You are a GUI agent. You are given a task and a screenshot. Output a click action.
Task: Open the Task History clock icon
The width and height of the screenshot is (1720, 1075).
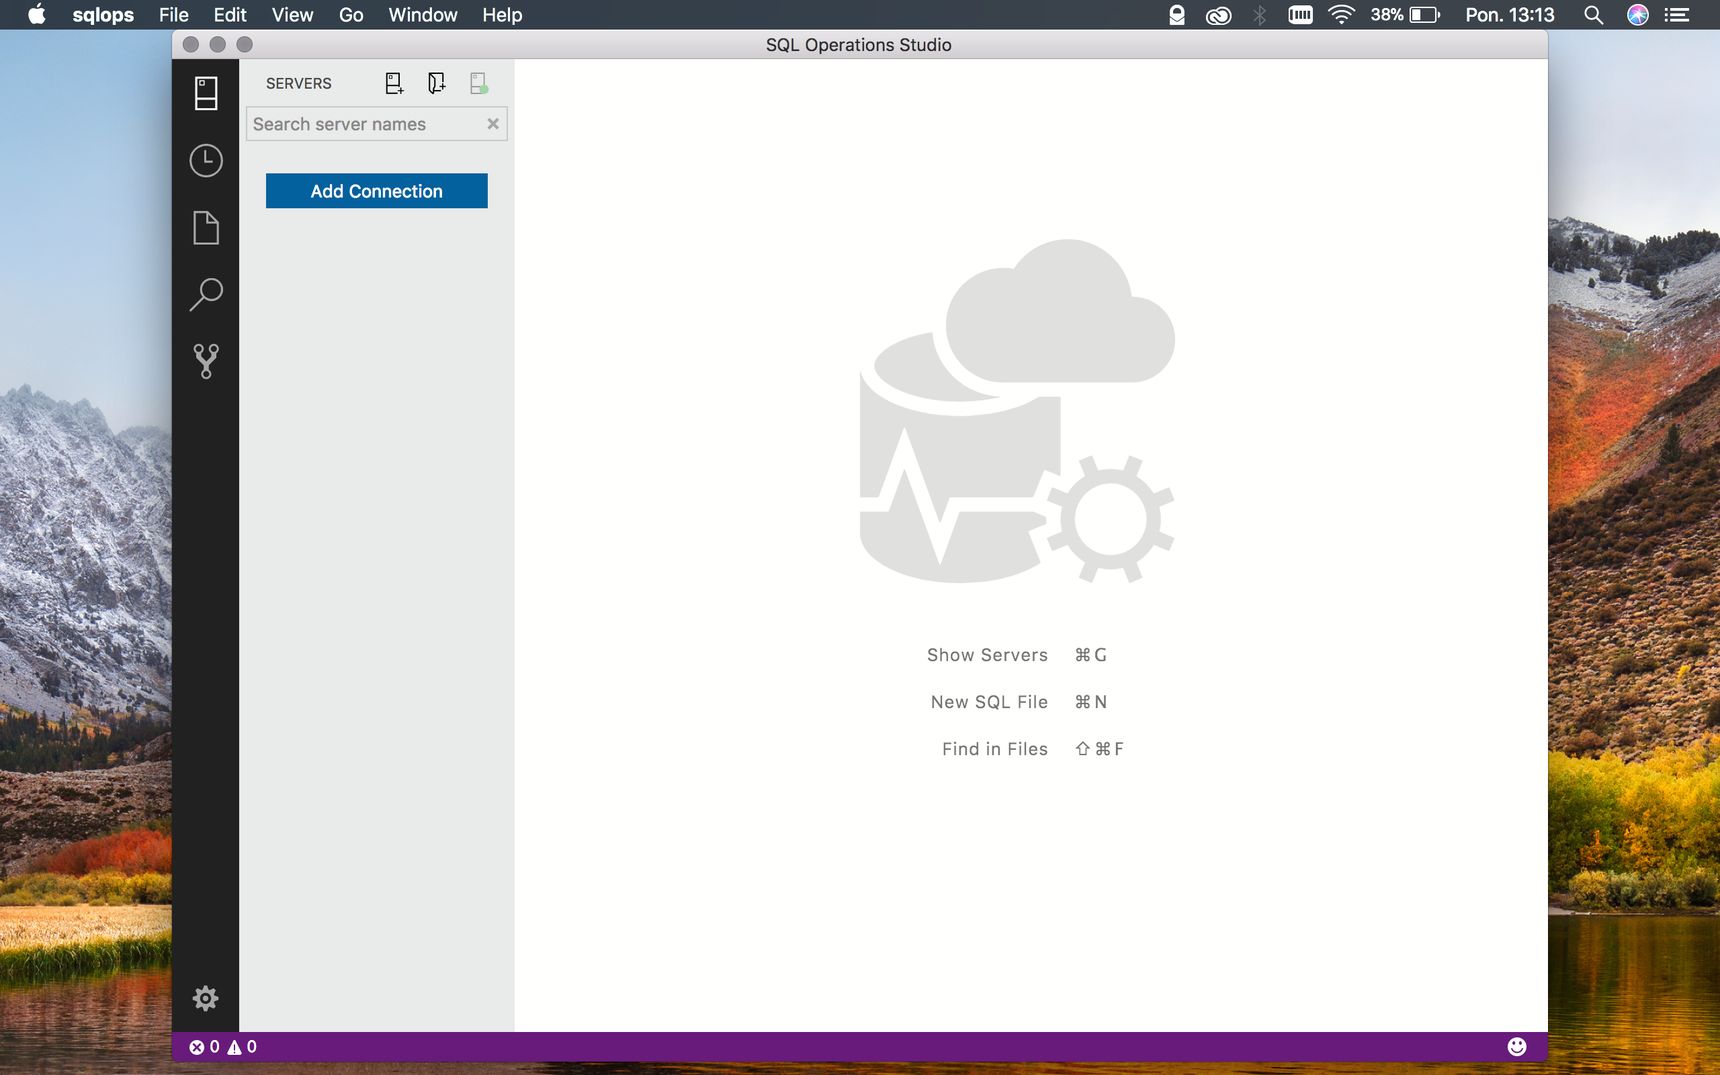click(206, 160)
